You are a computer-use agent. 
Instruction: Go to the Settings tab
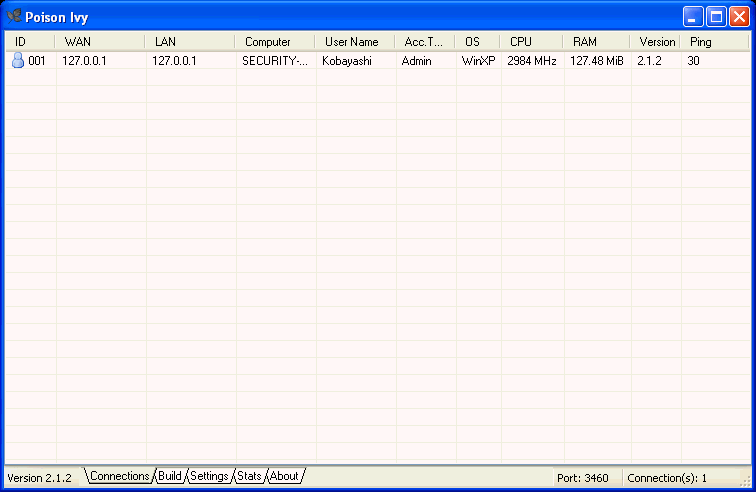pos(209,476)
